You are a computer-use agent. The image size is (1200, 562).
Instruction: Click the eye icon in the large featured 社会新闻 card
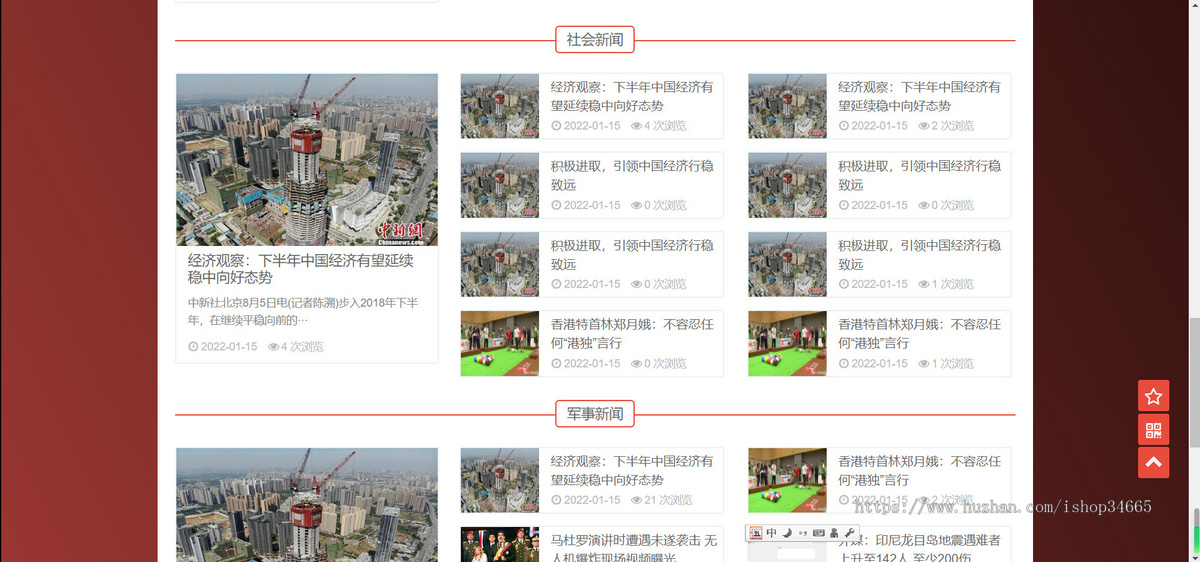click(x=273, y=347)
